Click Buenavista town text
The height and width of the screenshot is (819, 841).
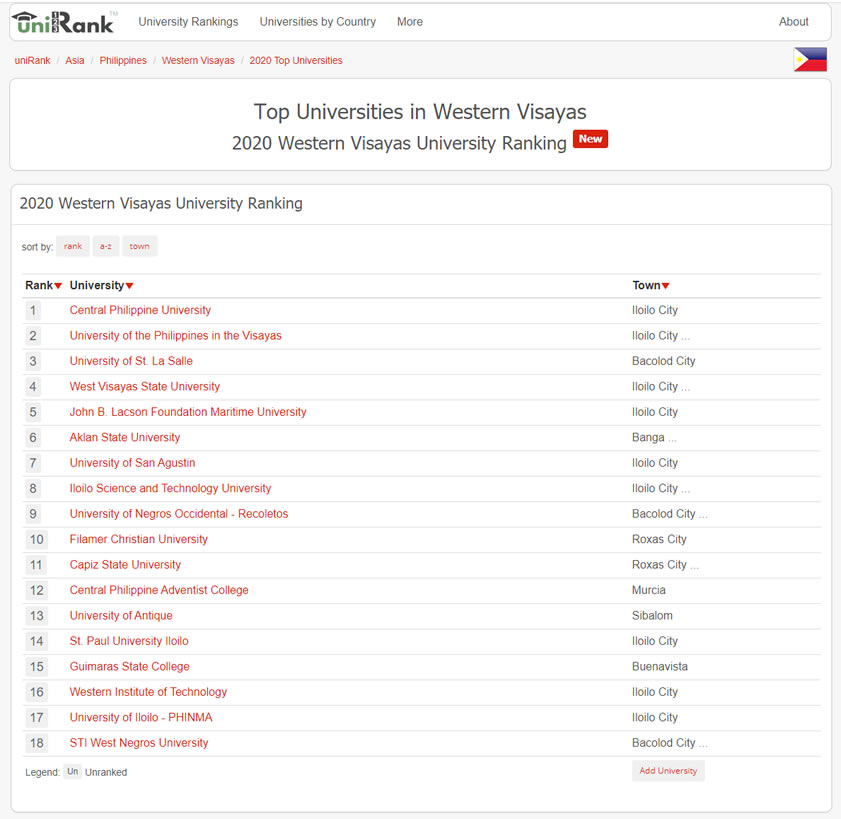[x=660, y=667]
